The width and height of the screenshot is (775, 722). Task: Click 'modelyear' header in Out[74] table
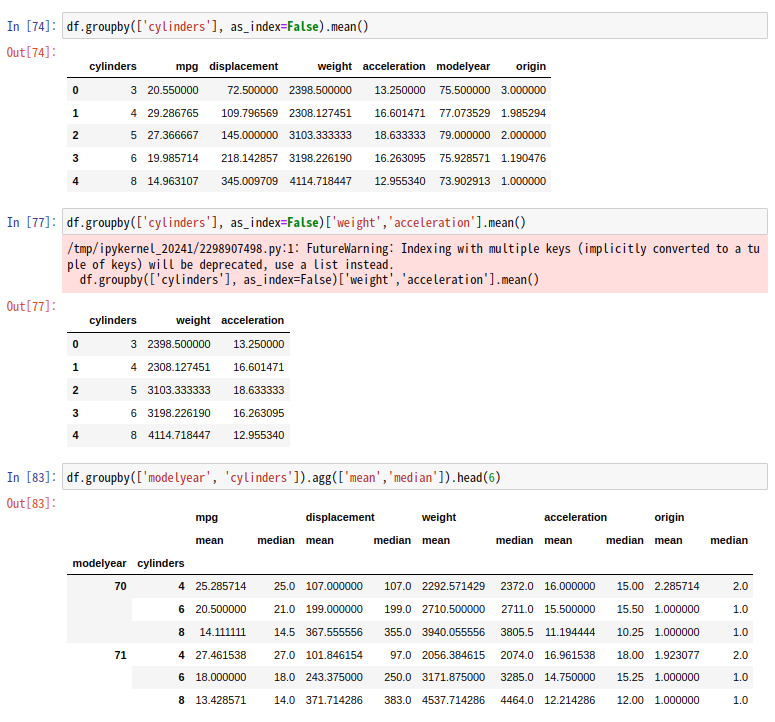coord(463,66)
